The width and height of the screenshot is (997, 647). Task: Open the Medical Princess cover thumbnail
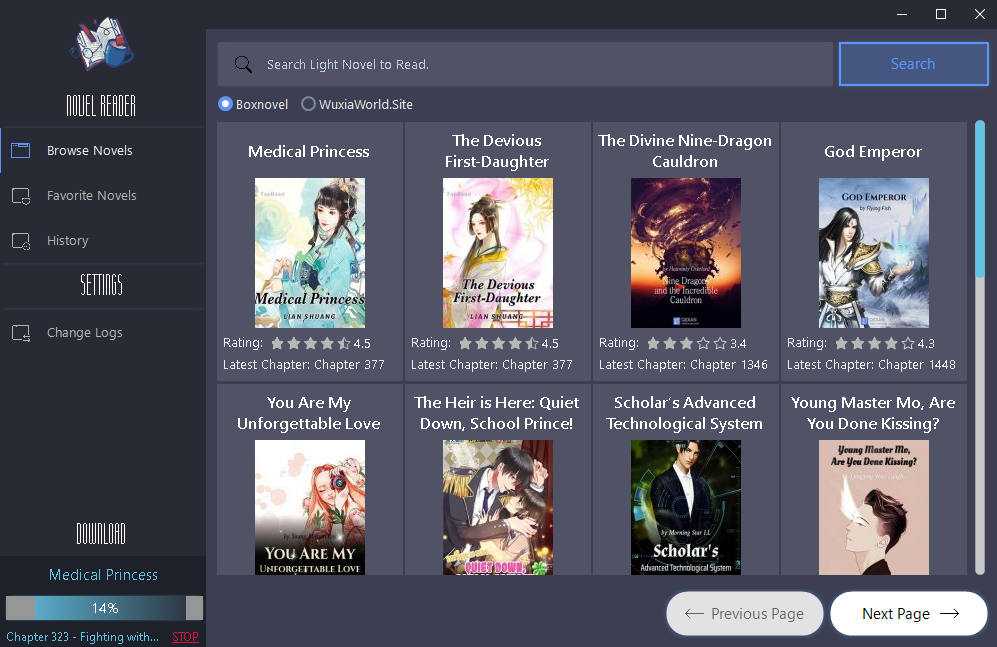(310, 253)
